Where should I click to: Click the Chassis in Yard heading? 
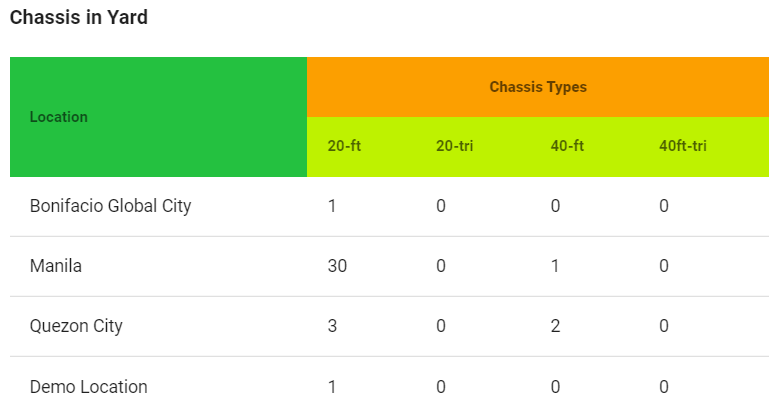pos(79,18)
